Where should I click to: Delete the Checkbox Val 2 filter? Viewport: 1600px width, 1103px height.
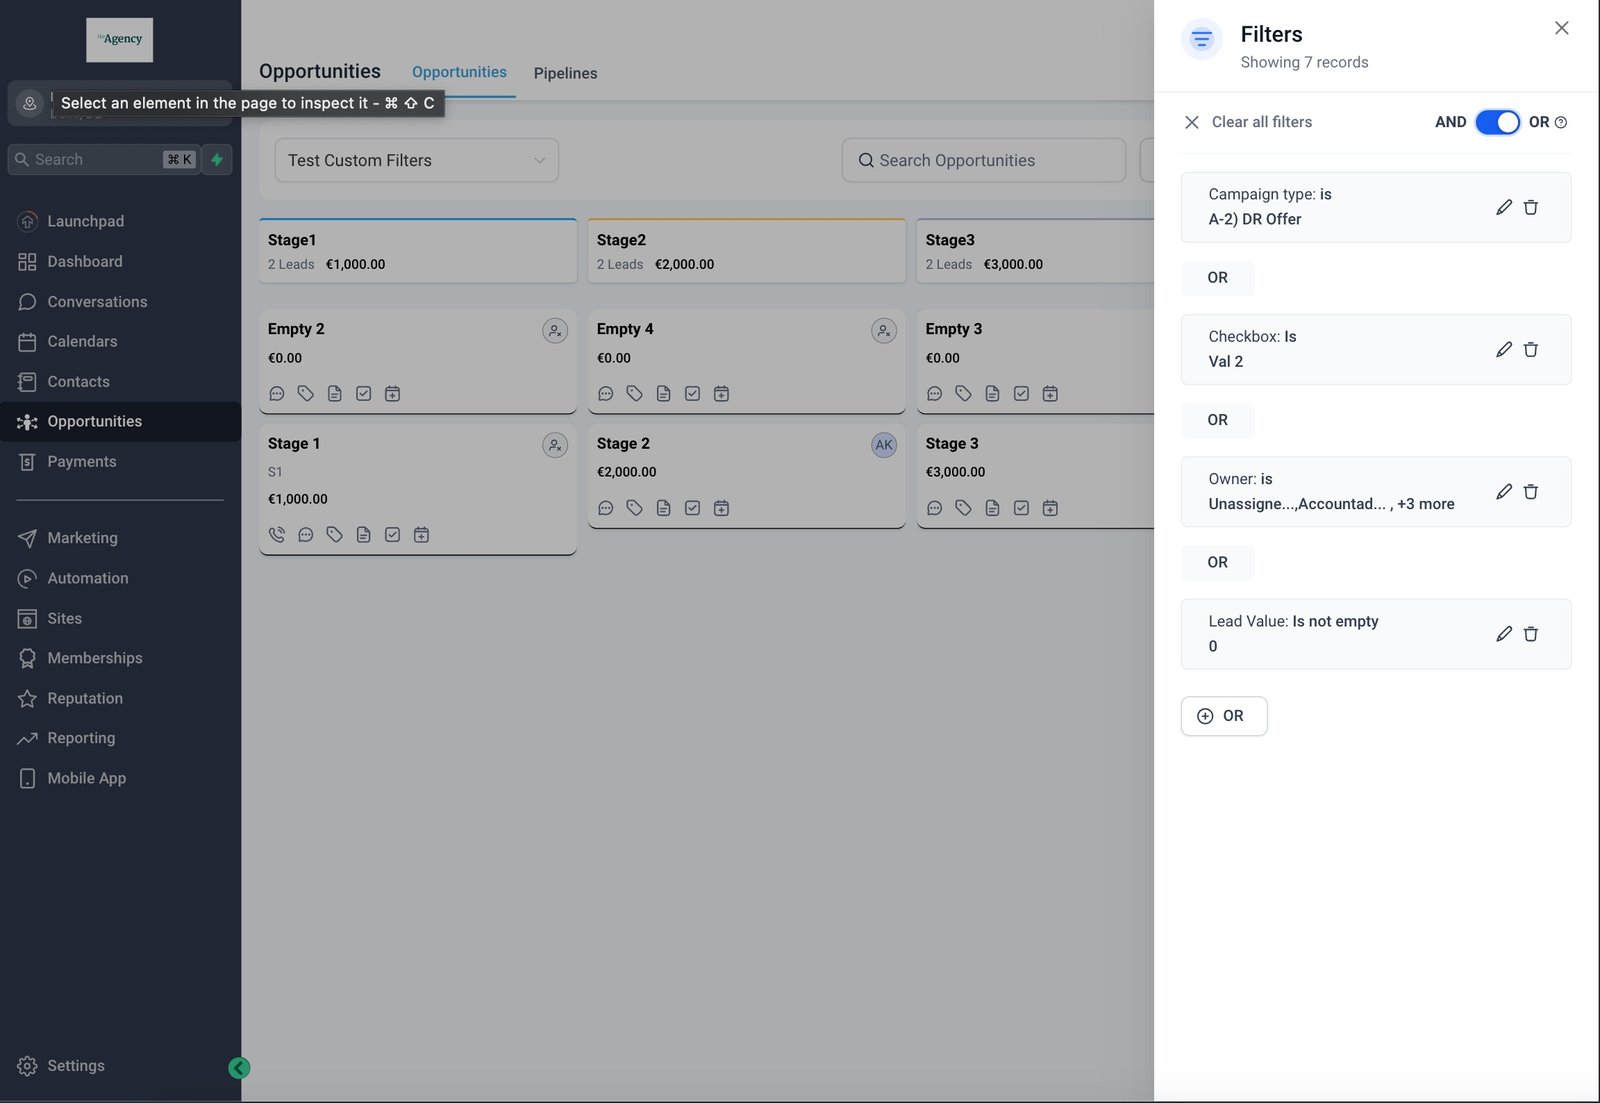1530,350
